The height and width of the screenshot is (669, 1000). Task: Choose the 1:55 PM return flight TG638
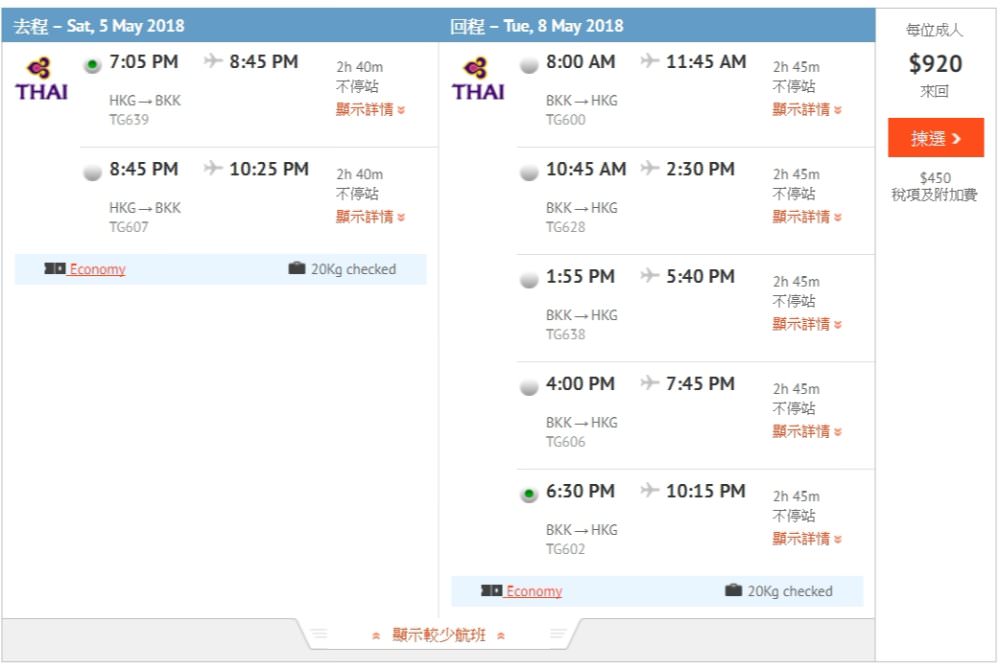tap(529, 280)
